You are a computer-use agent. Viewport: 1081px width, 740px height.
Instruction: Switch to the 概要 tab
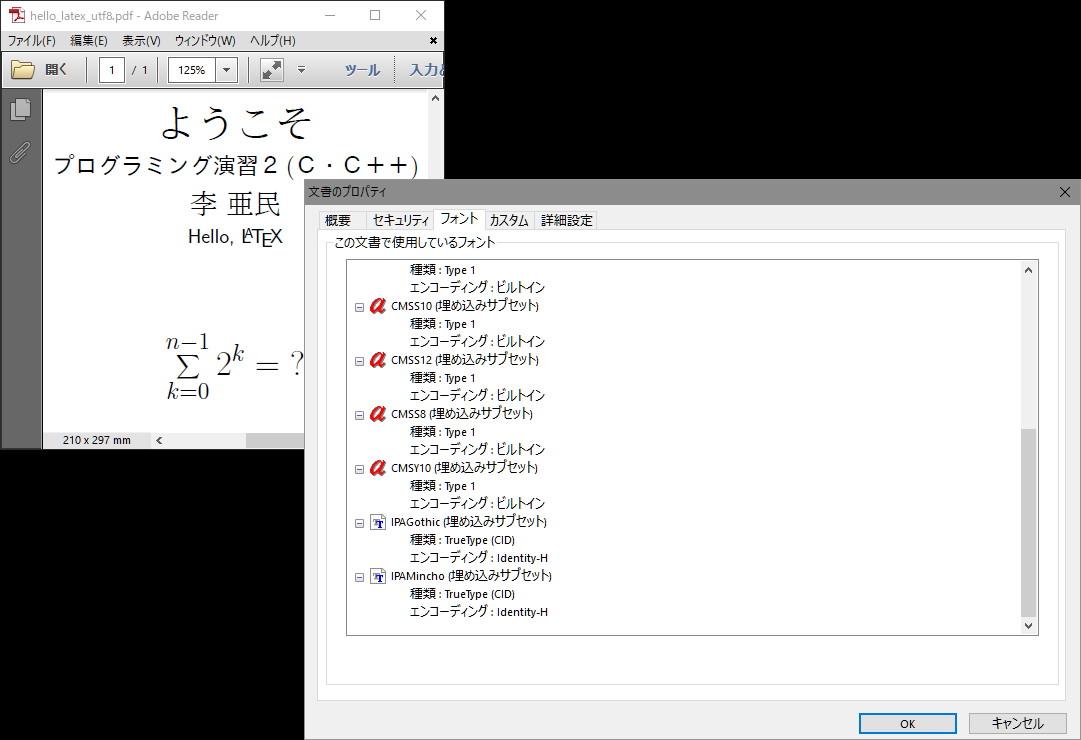click(x=338, y=220)
